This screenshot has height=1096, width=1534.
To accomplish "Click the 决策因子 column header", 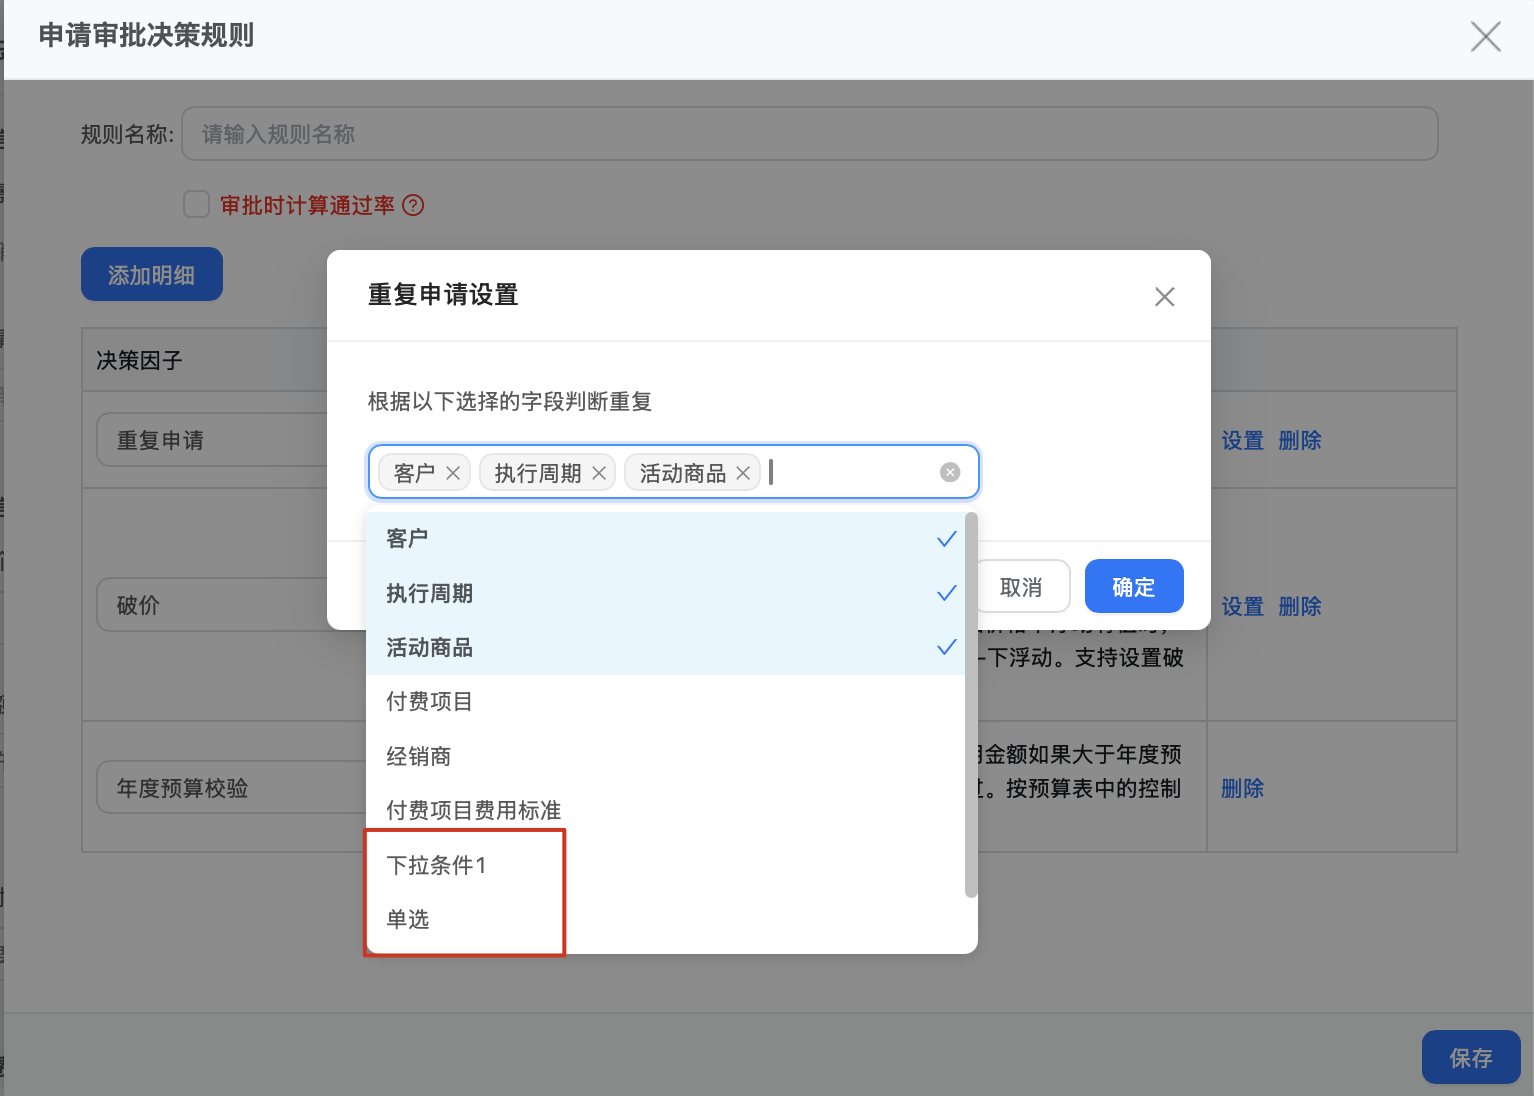I will pyautogui.click(x=139, y=361).
